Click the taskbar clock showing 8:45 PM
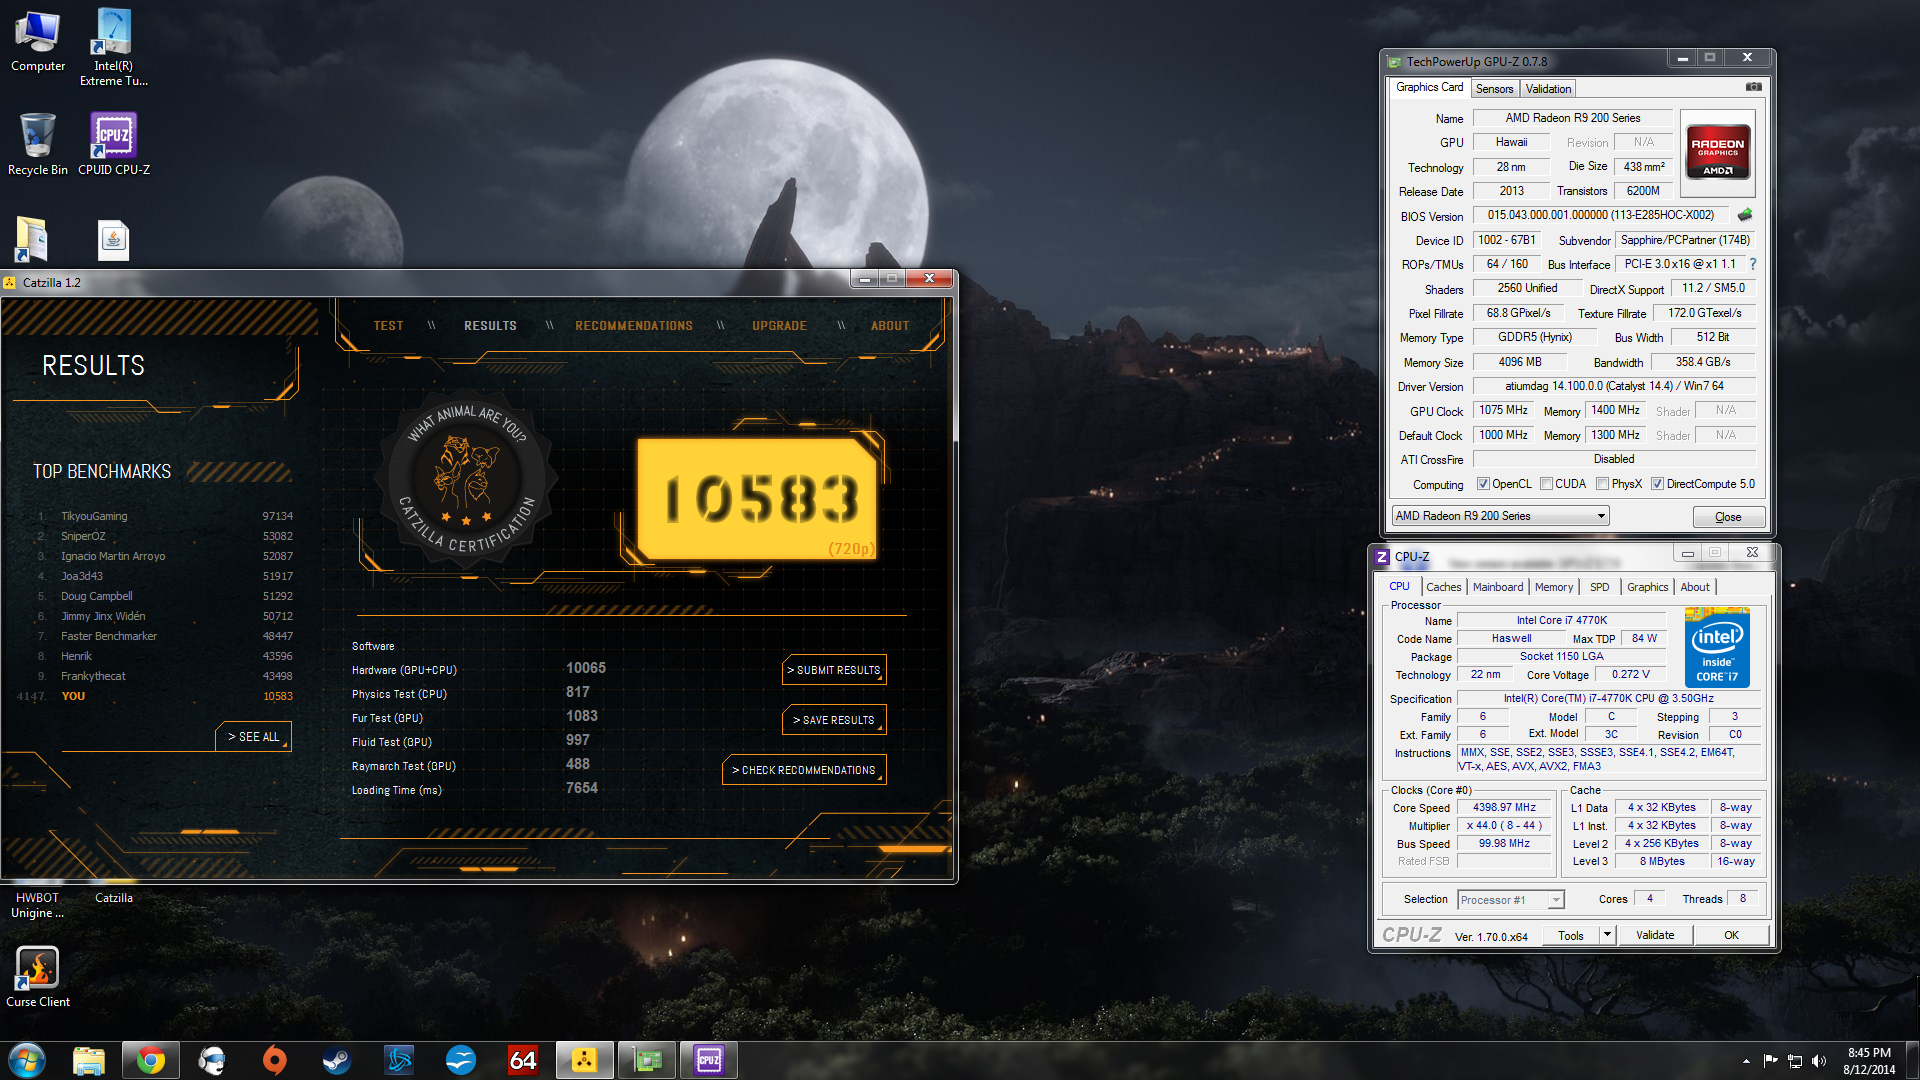 coord(1869,1061)
